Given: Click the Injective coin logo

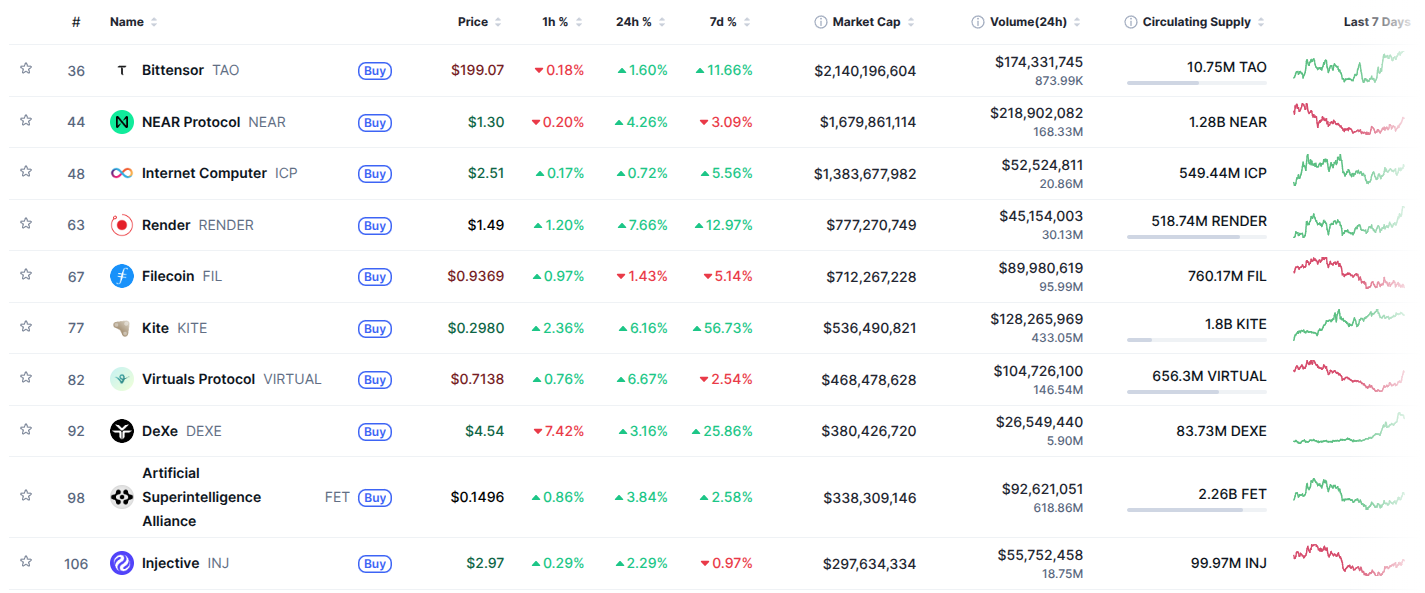Looking at the screenshot, I should pyautogui.click(x=122, y=564).
